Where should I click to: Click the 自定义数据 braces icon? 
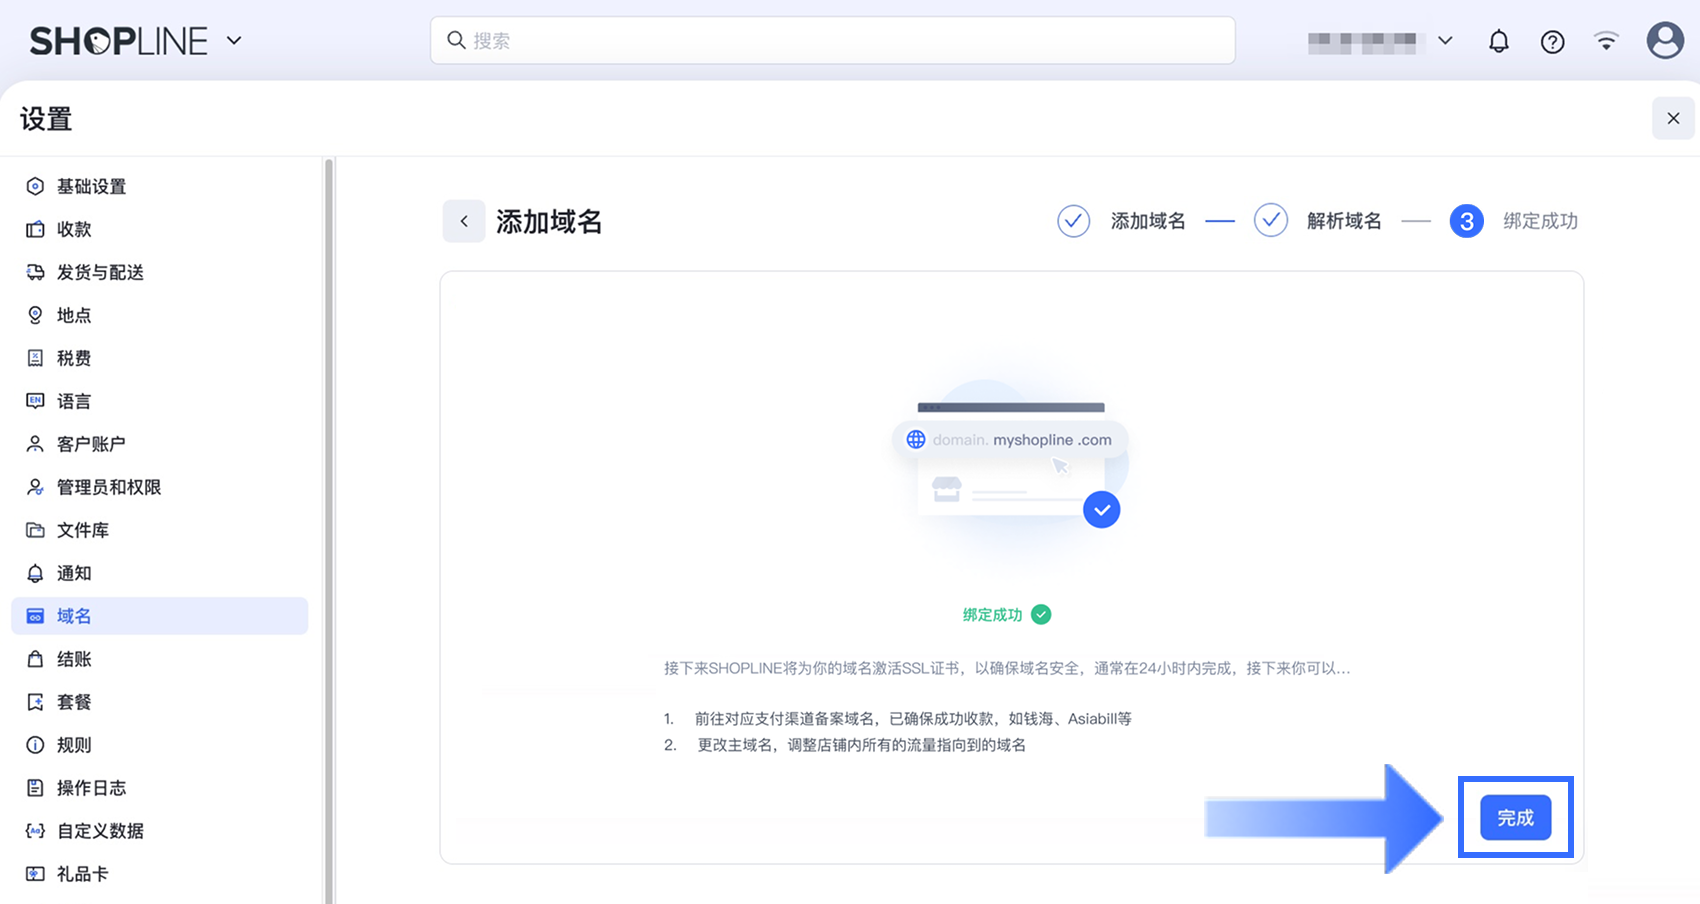pyautogui.click(x=35, y=831)
